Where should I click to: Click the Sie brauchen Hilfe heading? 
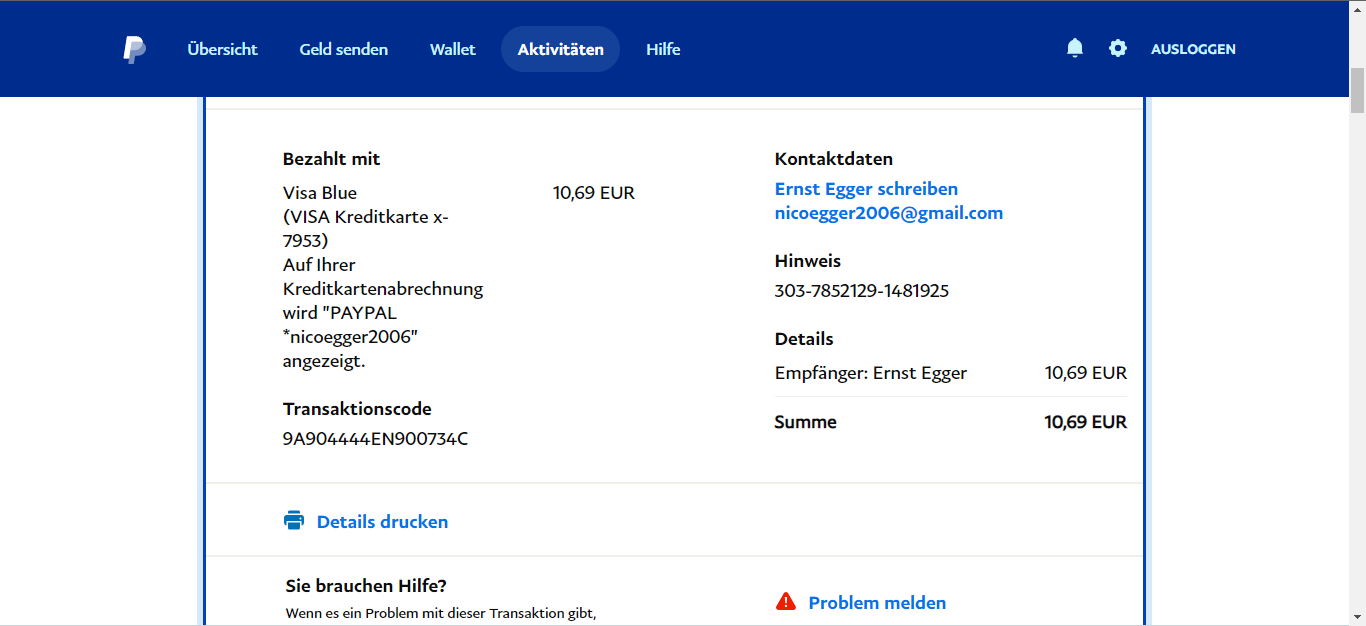pos(366,586)
